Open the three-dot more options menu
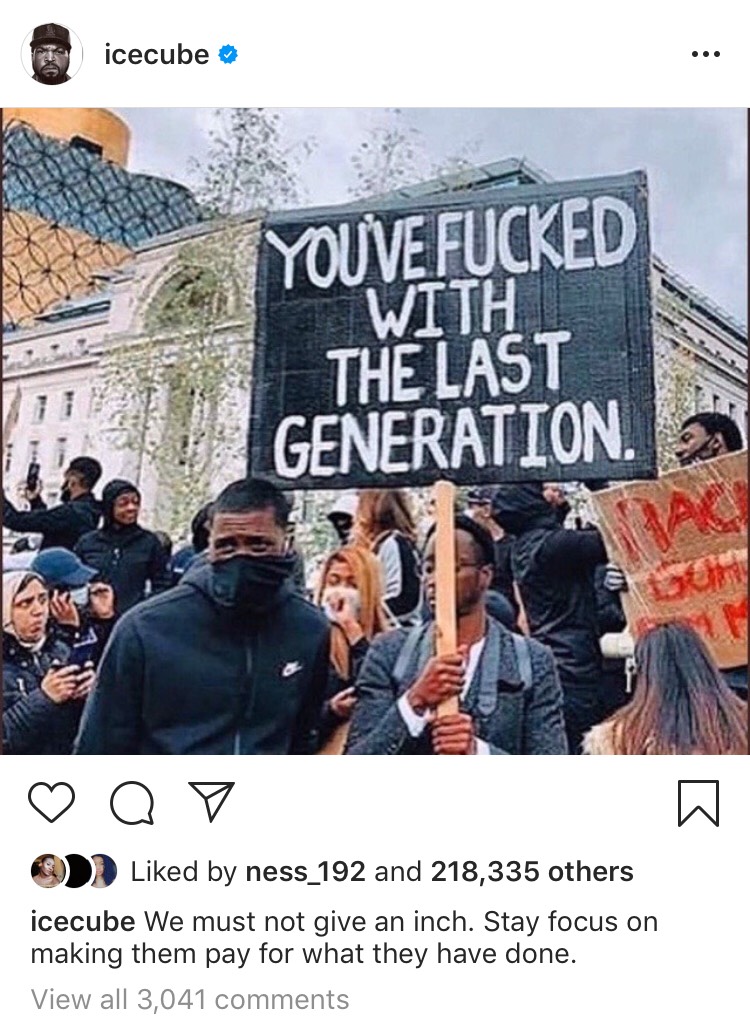750x1031 pixels. [x=706, y=54]
